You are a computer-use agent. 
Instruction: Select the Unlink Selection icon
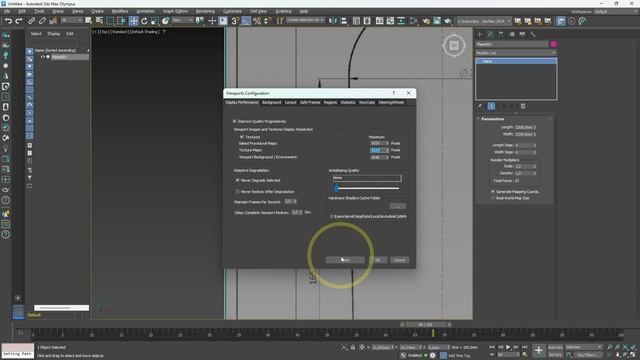42,21
